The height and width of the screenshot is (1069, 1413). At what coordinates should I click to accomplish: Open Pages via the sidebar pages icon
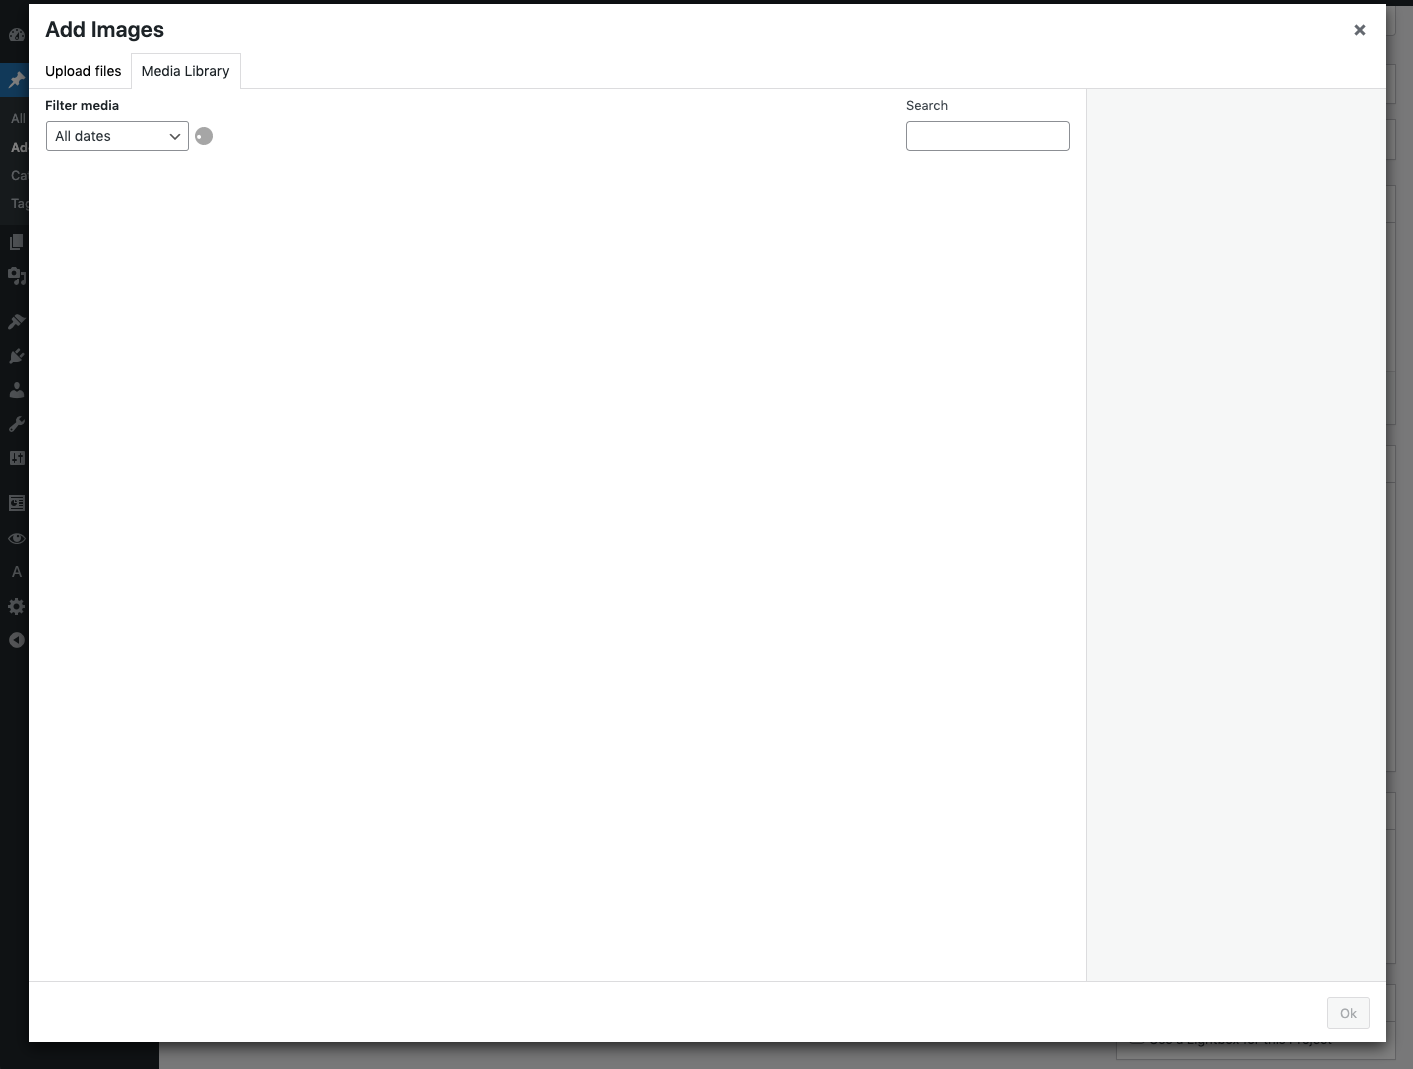point(16,242)
